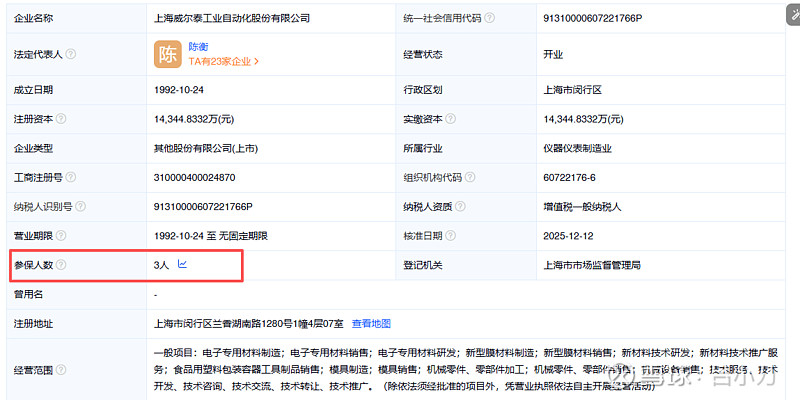Click the 注册地址 label cell
Viewport: 800px width, 400px height.
77,323
